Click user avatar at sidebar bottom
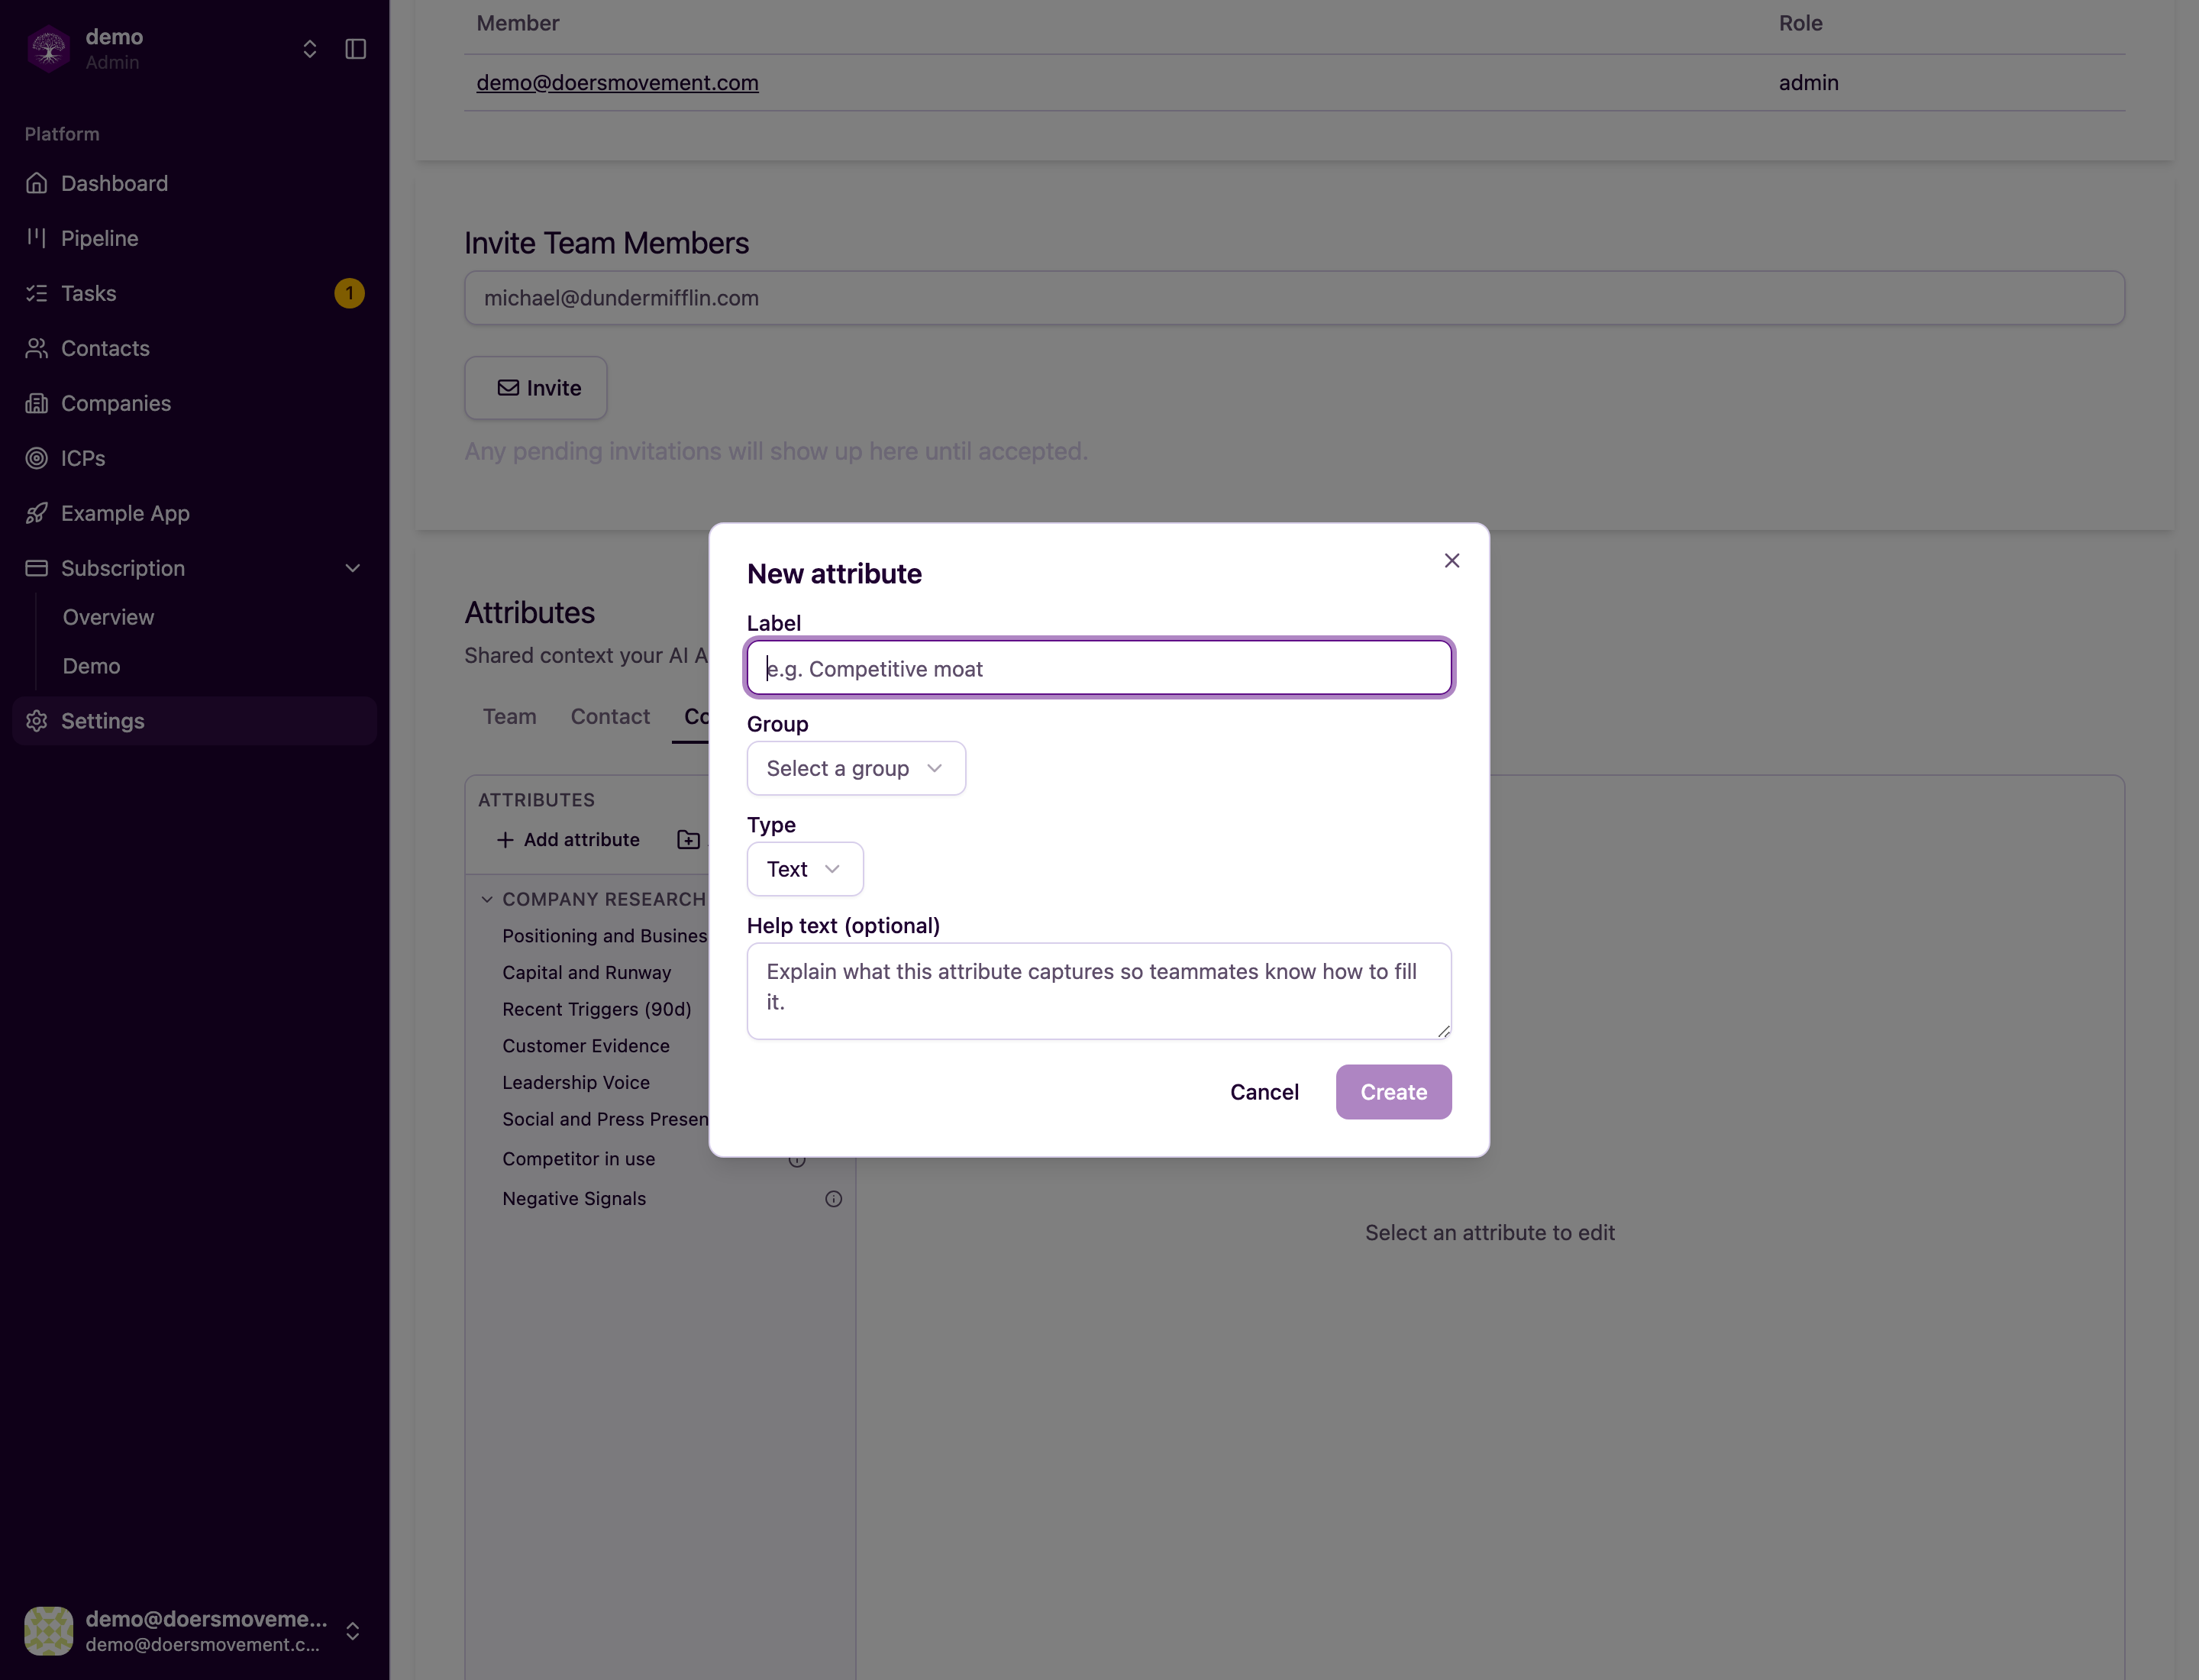The width and height of the screenshot is (2199, 1680). pos(48,1631)
